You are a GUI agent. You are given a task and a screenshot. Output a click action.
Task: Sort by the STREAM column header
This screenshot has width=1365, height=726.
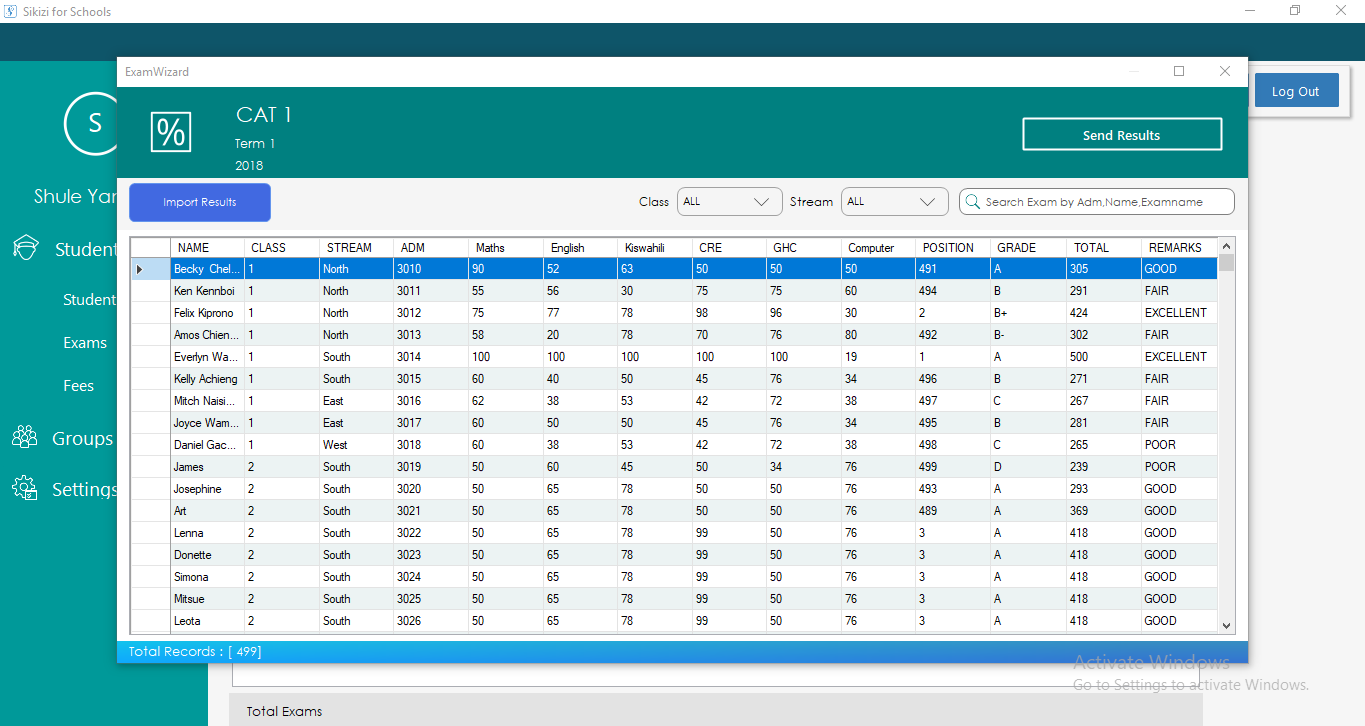(x=356, y=247)
